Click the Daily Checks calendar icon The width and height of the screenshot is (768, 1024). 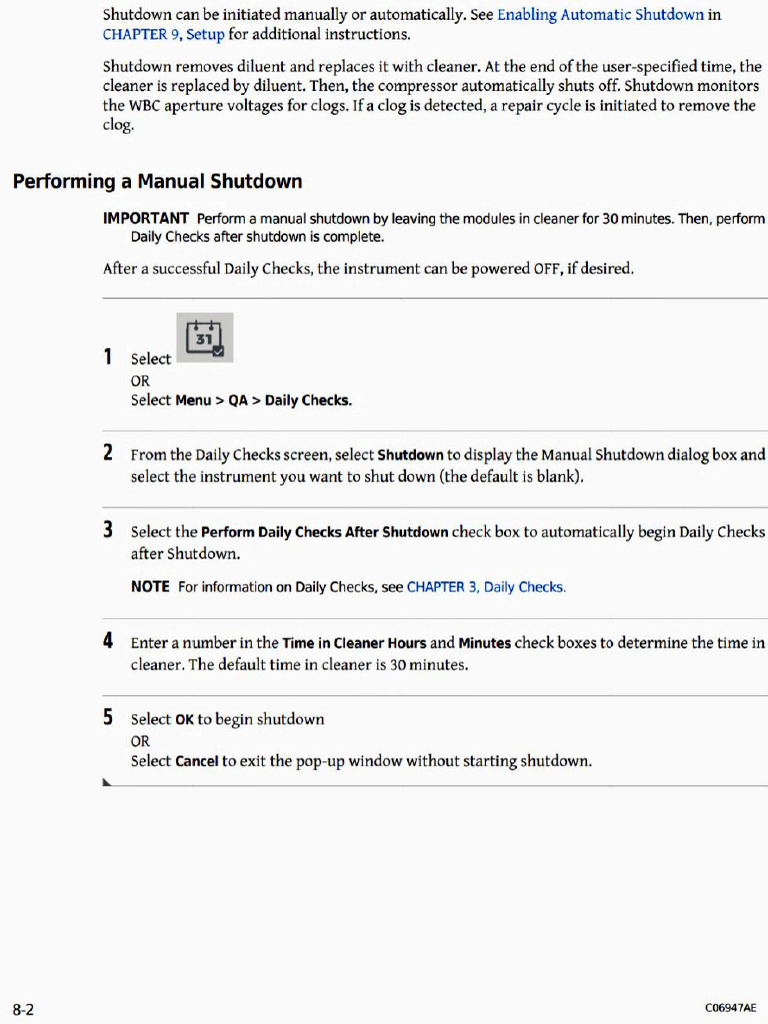pos(204,338)
